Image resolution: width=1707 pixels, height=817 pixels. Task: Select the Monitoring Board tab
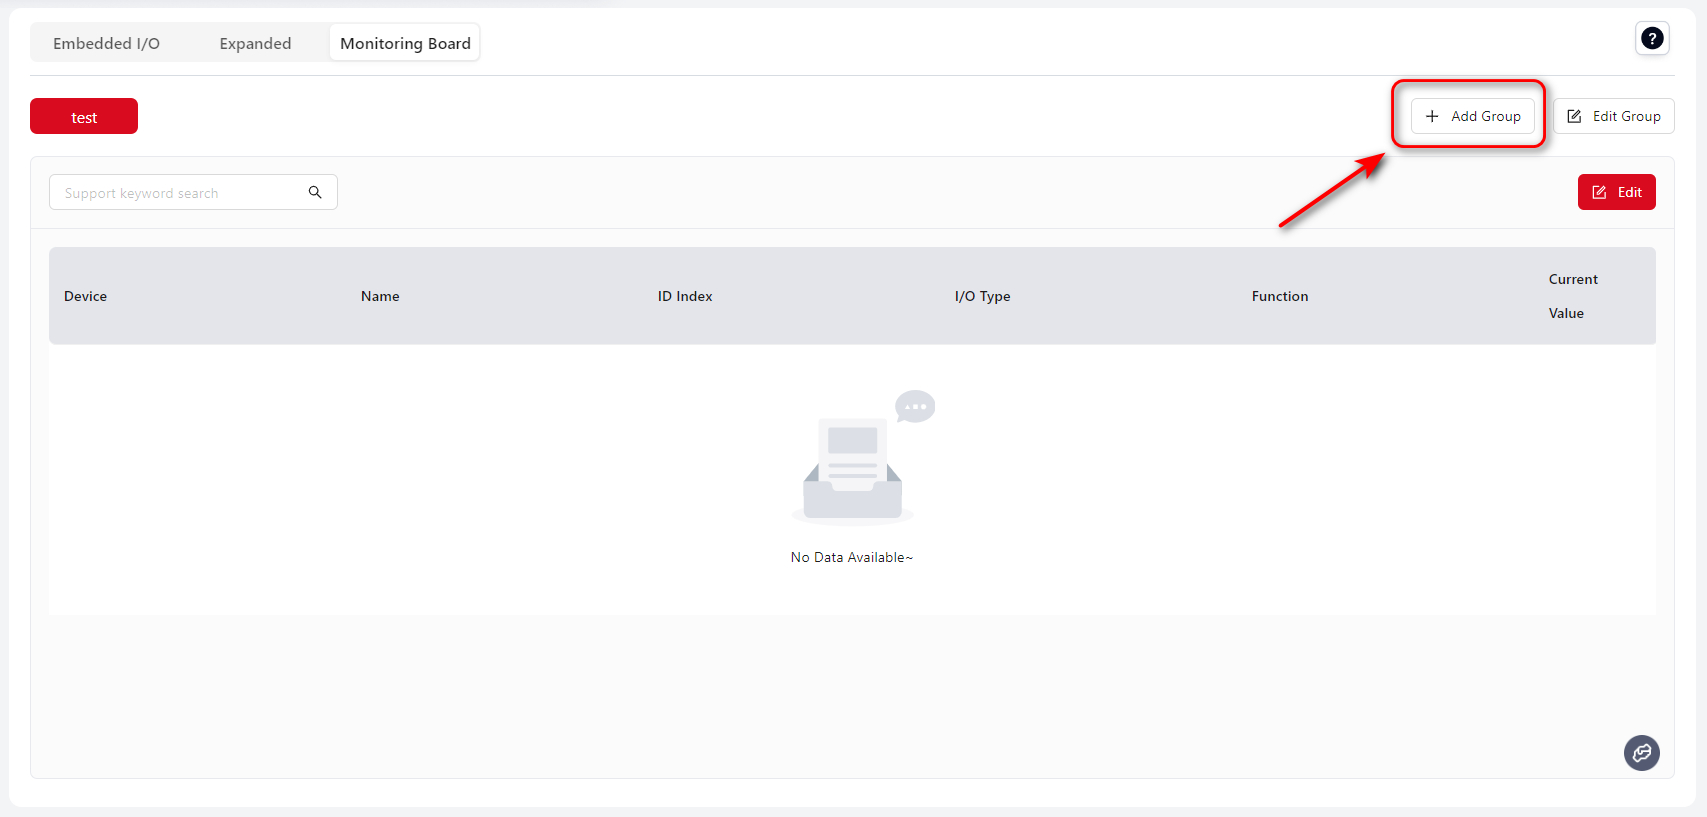coord(405,44)
